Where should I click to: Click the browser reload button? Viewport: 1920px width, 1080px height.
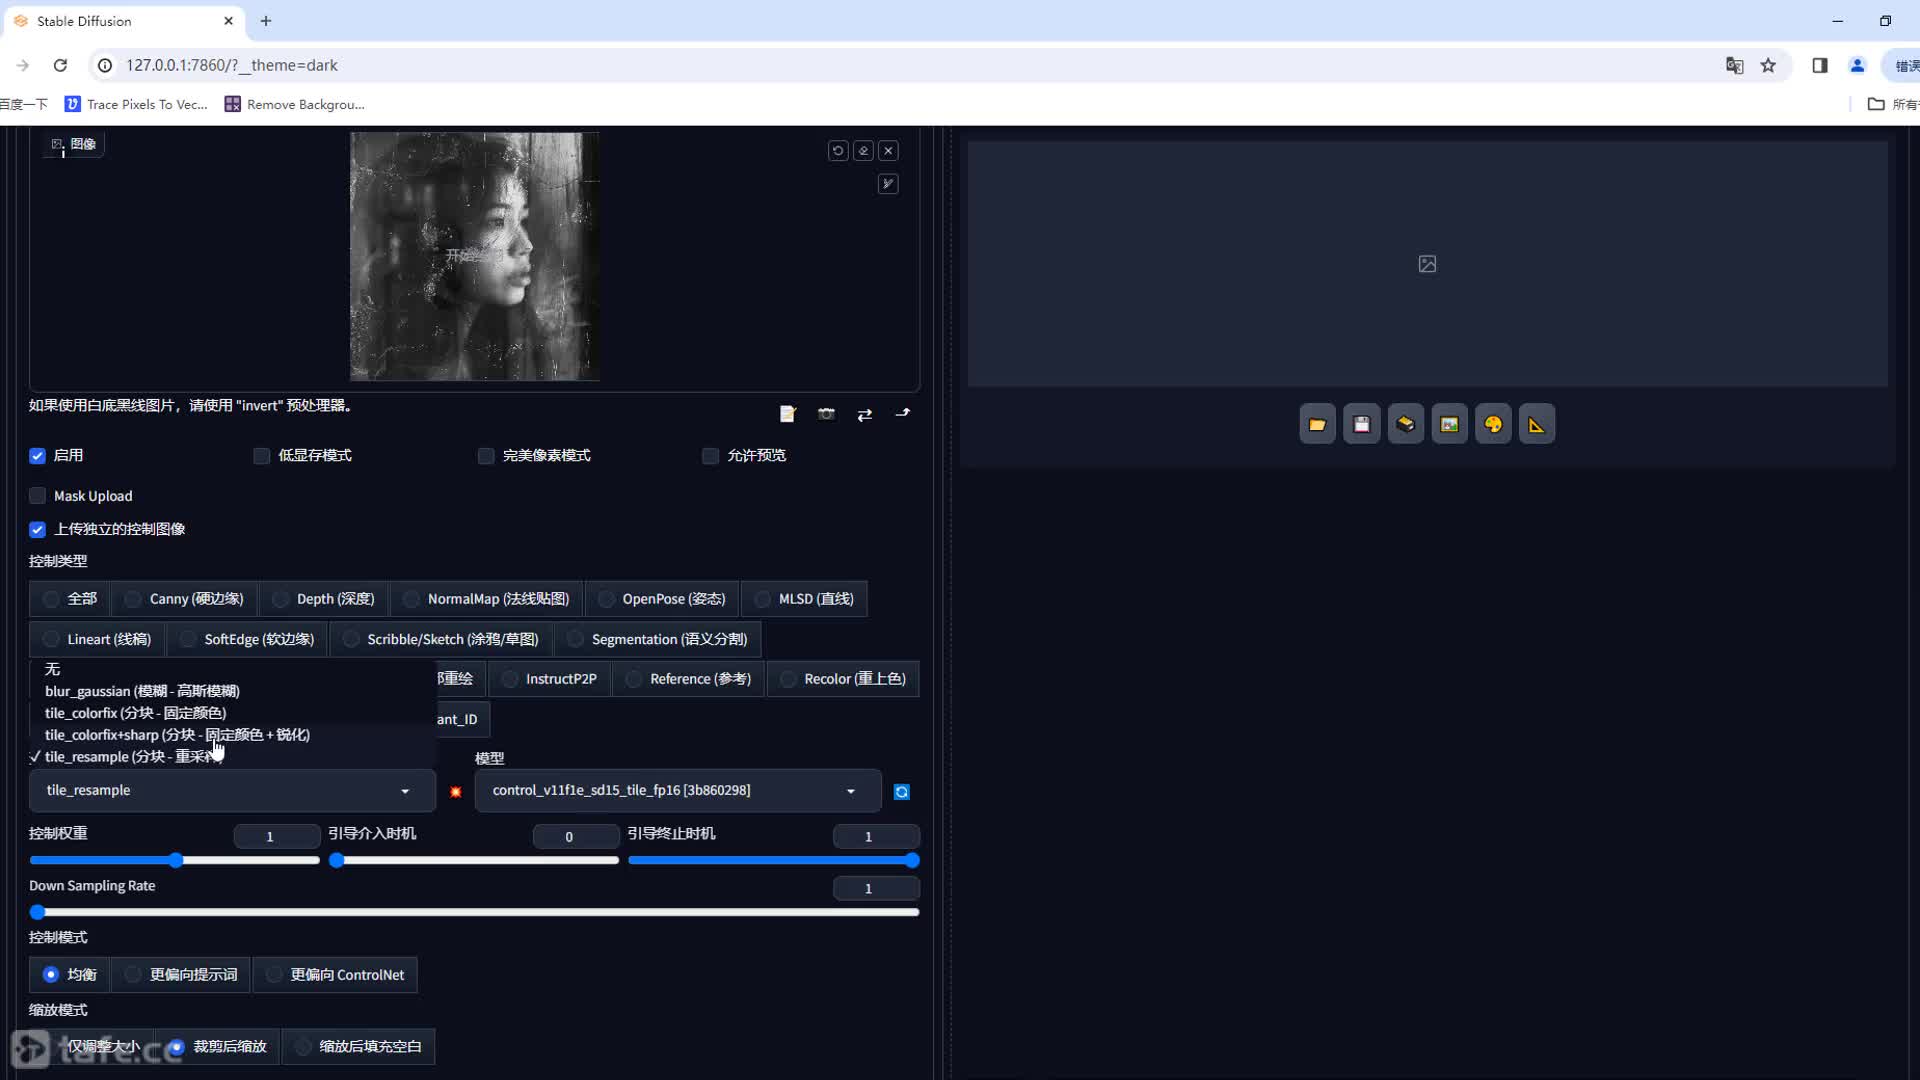(60, 65)
